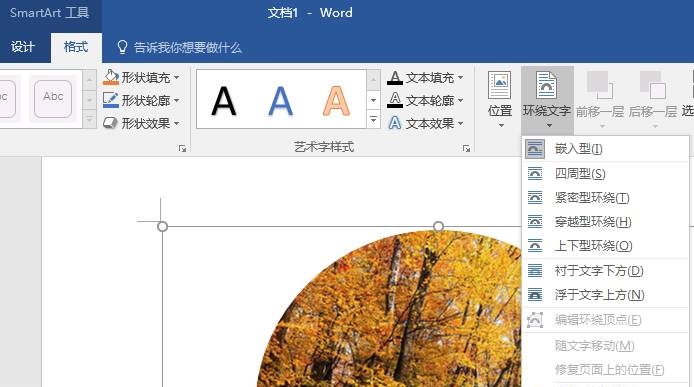Open the shape styles dialog launcher
This screenshot has height=387, width=694.
click(182, 148)
